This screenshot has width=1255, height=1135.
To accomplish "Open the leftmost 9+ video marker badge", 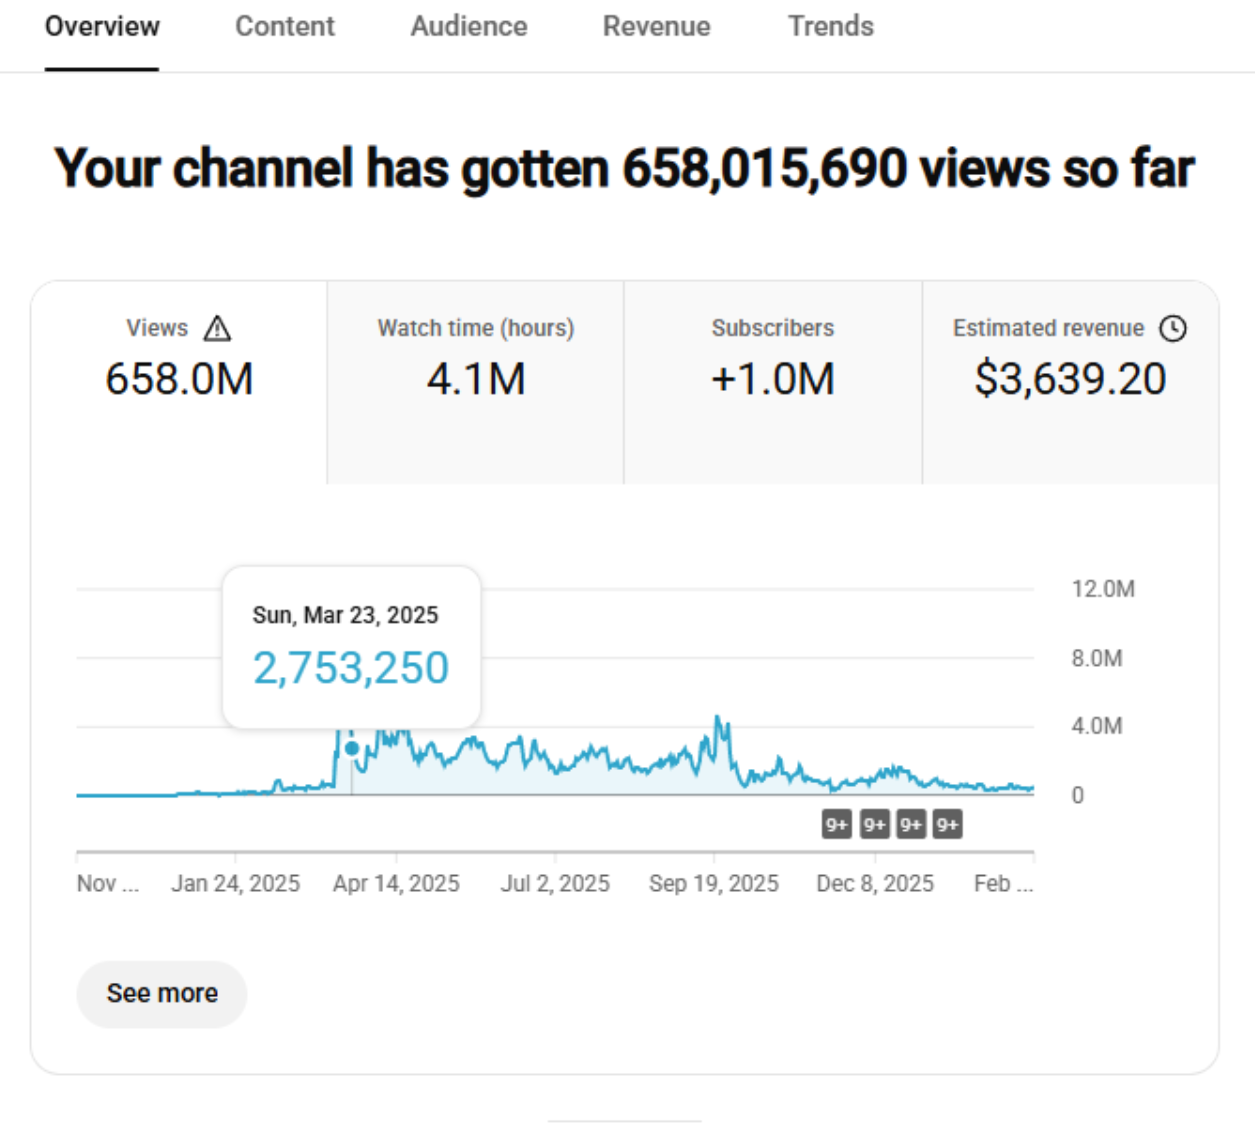I will 837,825.
